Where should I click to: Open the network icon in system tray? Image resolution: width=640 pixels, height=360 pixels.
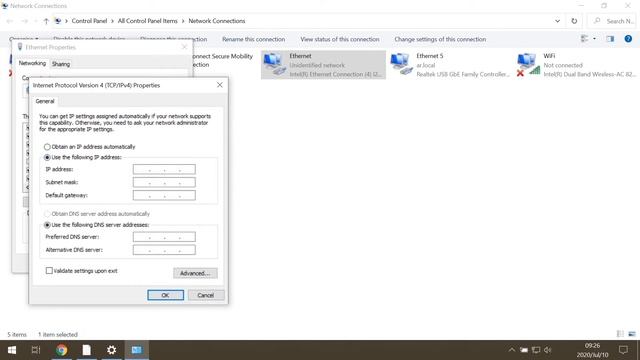(536, 350)
